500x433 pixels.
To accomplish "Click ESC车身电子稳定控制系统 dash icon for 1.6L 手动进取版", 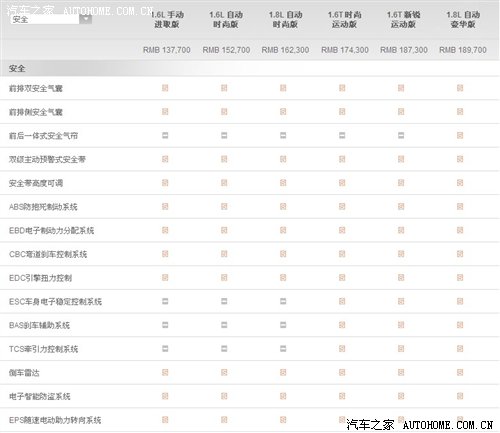I will click(x=165, y=301).
